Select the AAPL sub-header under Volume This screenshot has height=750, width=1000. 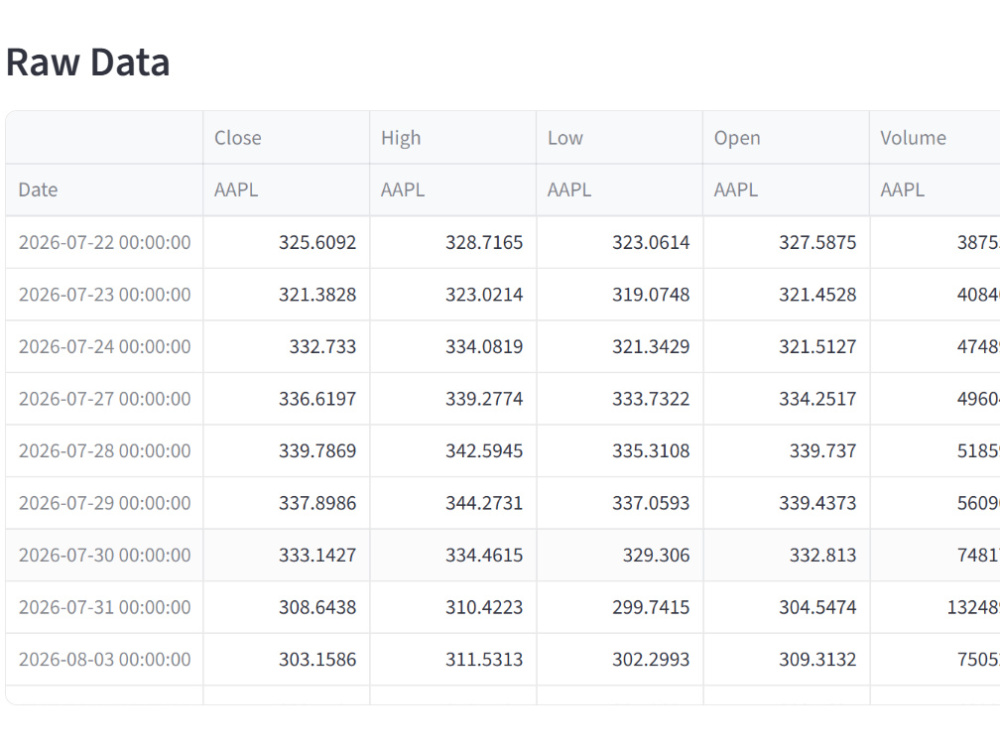tap(935, 190)
